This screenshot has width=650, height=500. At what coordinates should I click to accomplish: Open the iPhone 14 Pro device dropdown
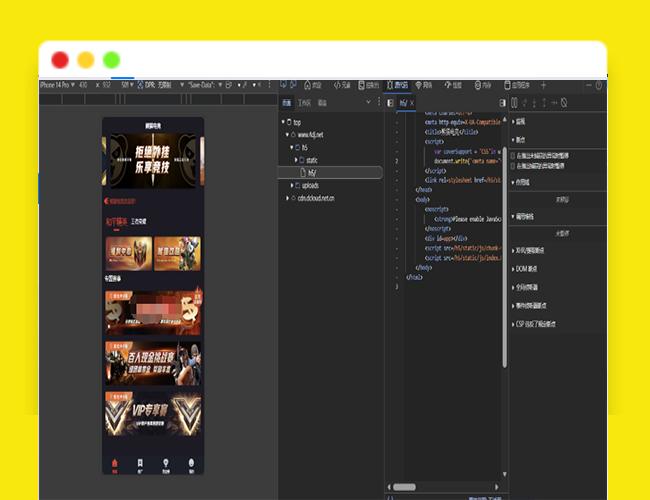click(x=57, y=85)
